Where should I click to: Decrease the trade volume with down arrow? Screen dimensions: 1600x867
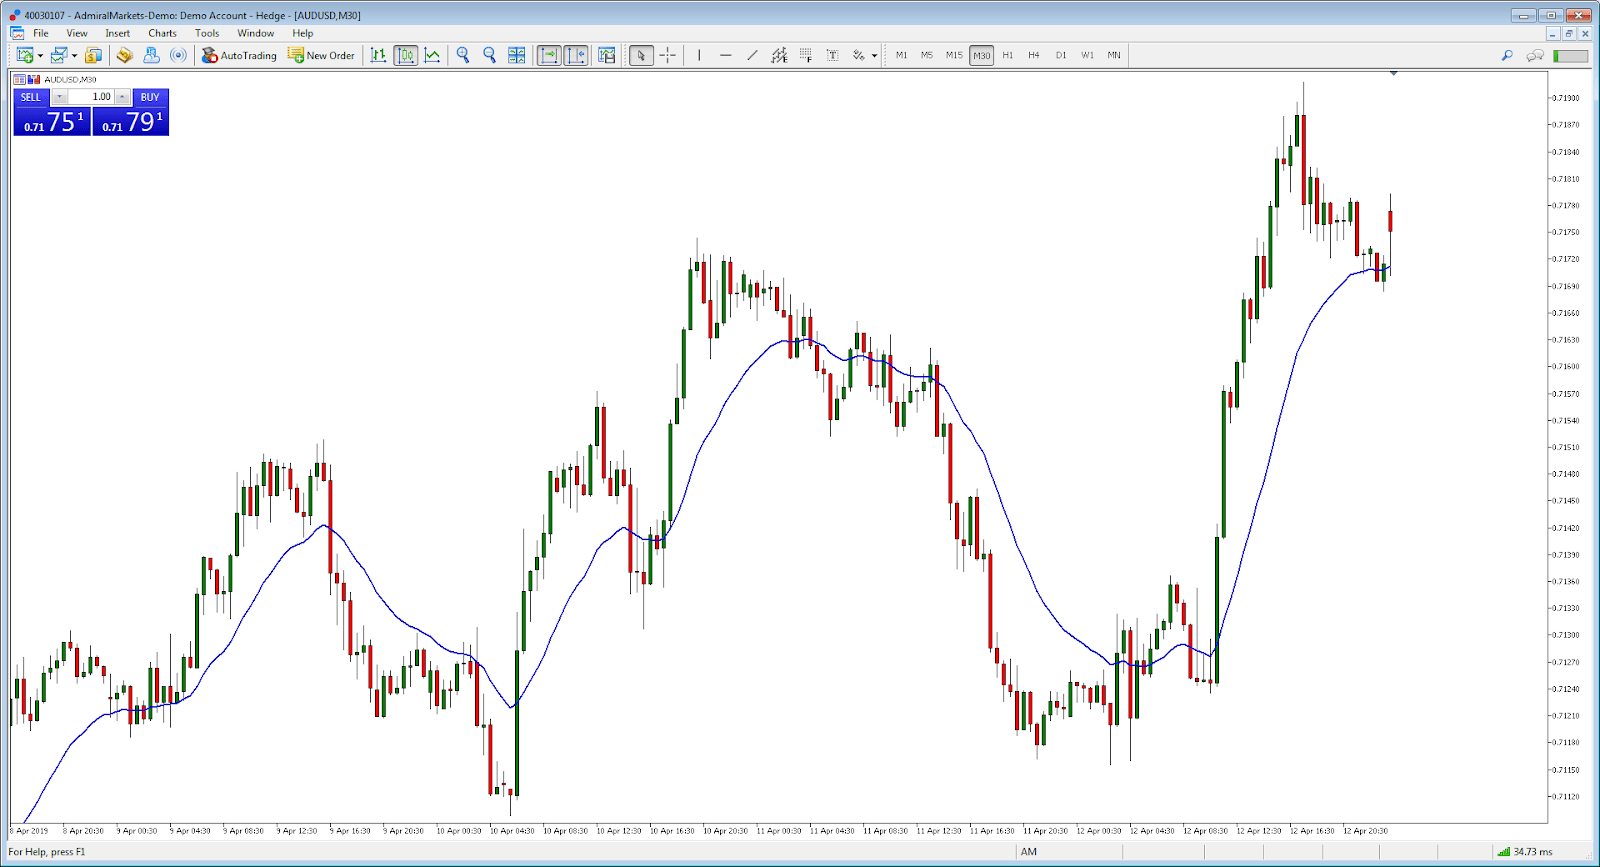point(60,97)
